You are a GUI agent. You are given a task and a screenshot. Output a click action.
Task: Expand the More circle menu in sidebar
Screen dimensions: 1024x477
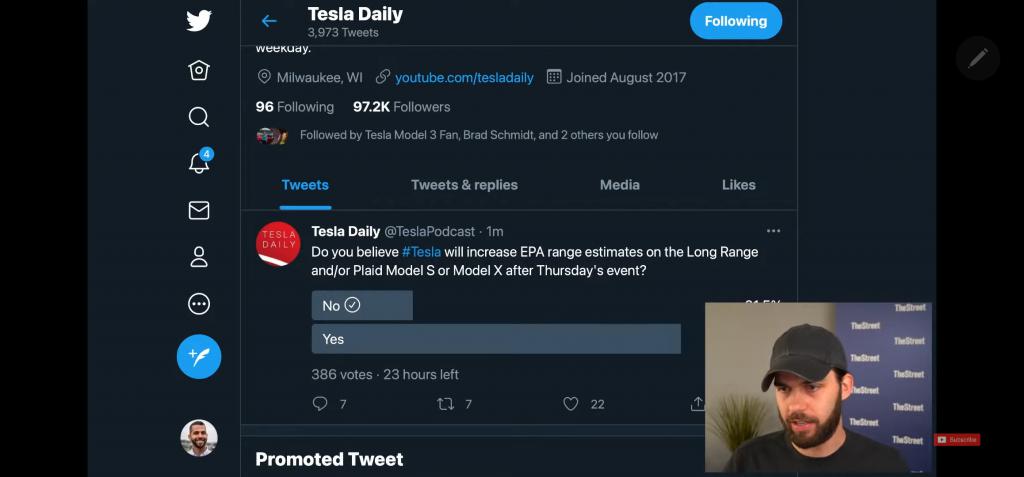pos(199,304)
